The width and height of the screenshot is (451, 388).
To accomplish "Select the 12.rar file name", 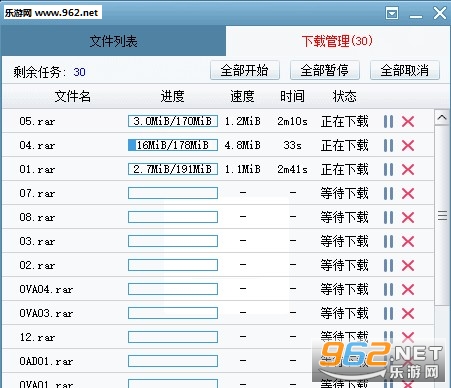I will pos(37,337).
